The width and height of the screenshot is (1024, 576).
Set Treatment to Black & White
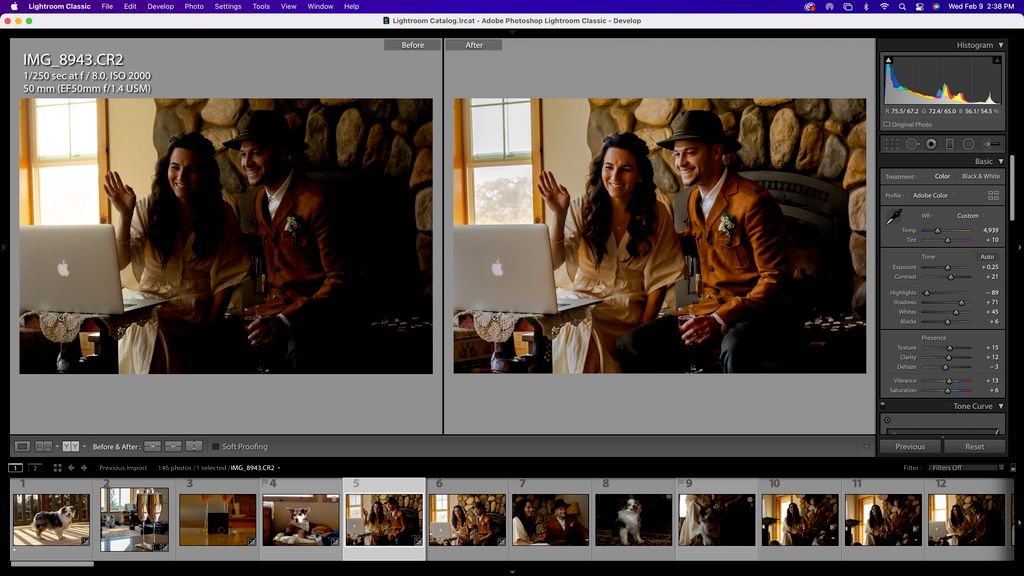pyautogui.click(x=980, y=176)
